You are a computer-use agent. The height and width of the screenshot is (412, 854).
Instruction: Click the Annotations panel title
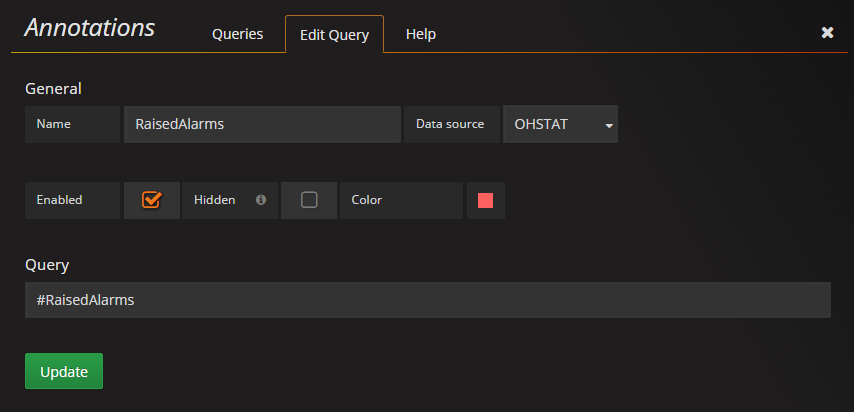pos(90,28)
